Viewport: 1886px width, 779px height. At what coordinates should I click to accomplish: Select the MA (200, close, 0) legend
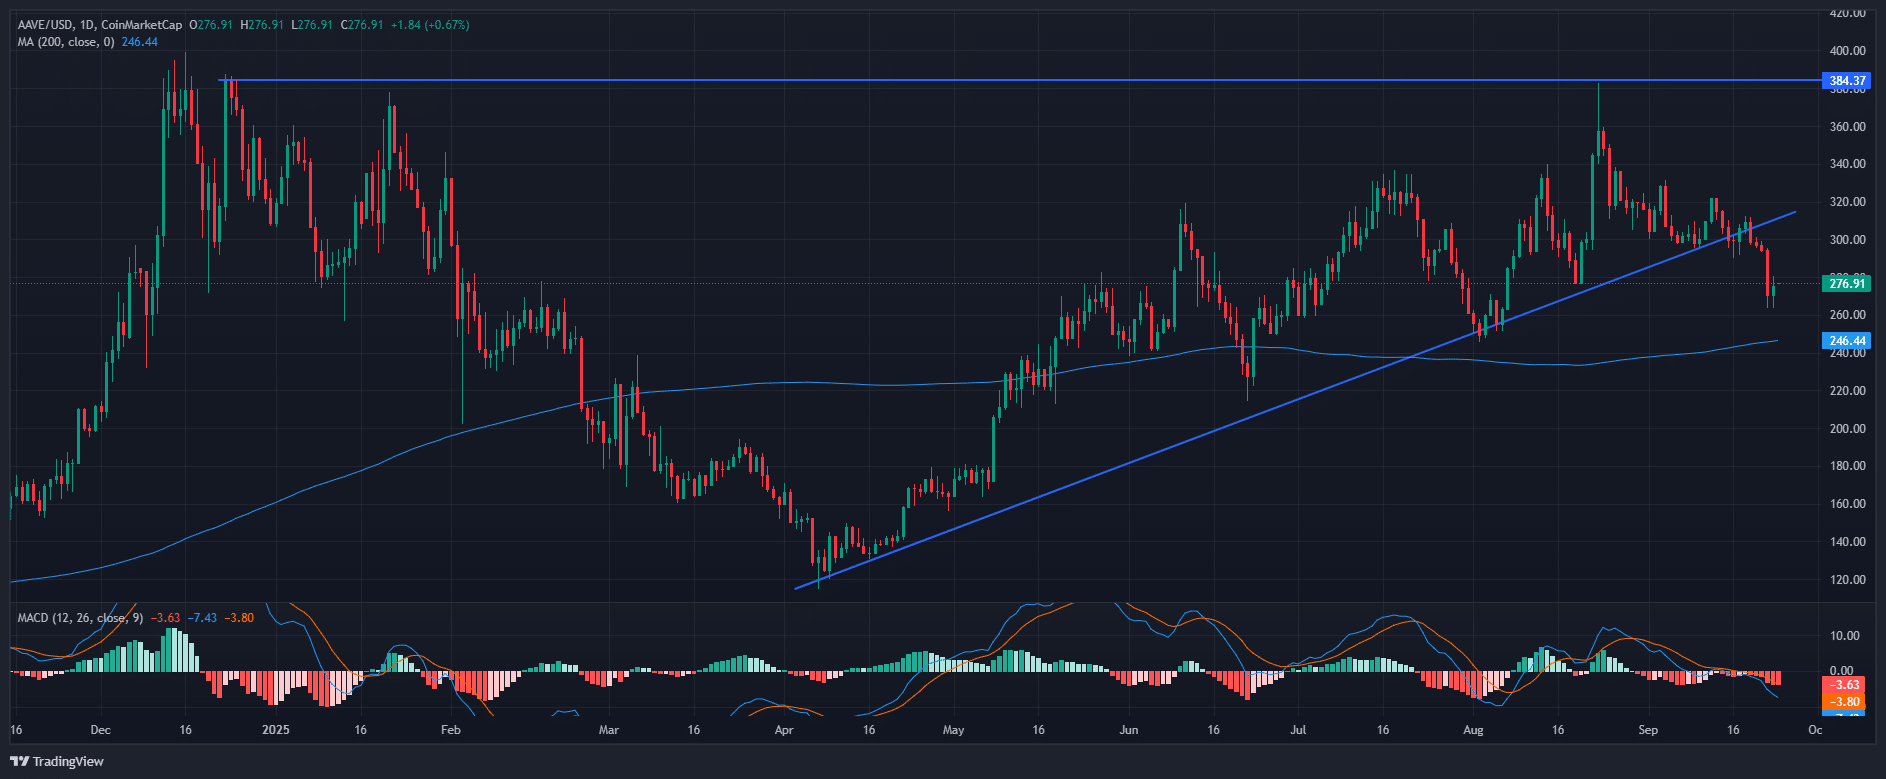tap(66, 42)
